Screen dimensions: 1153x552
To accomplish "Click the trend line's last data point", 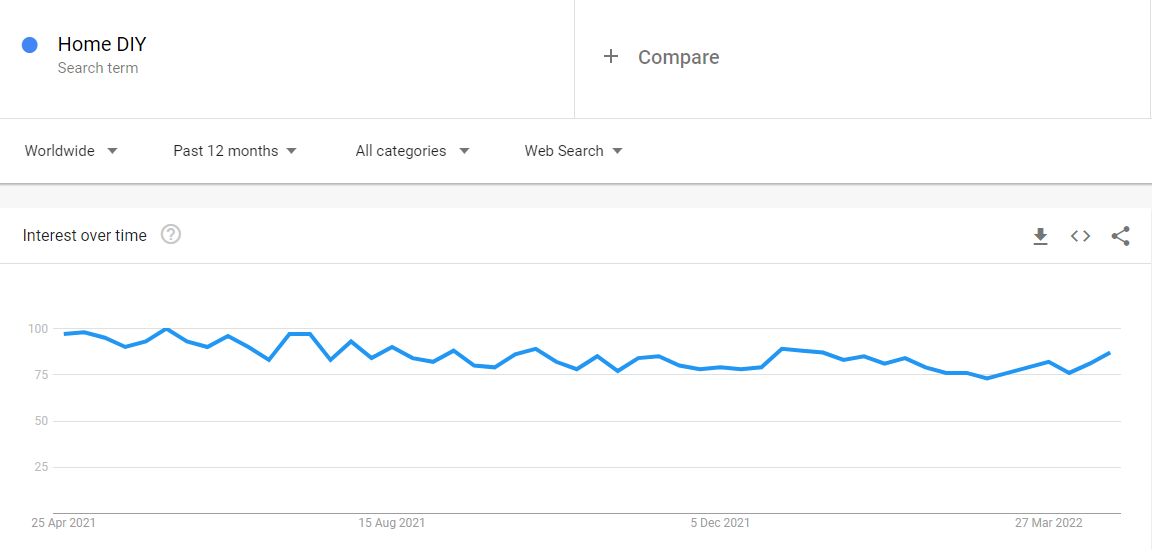I will (1109, 353).
